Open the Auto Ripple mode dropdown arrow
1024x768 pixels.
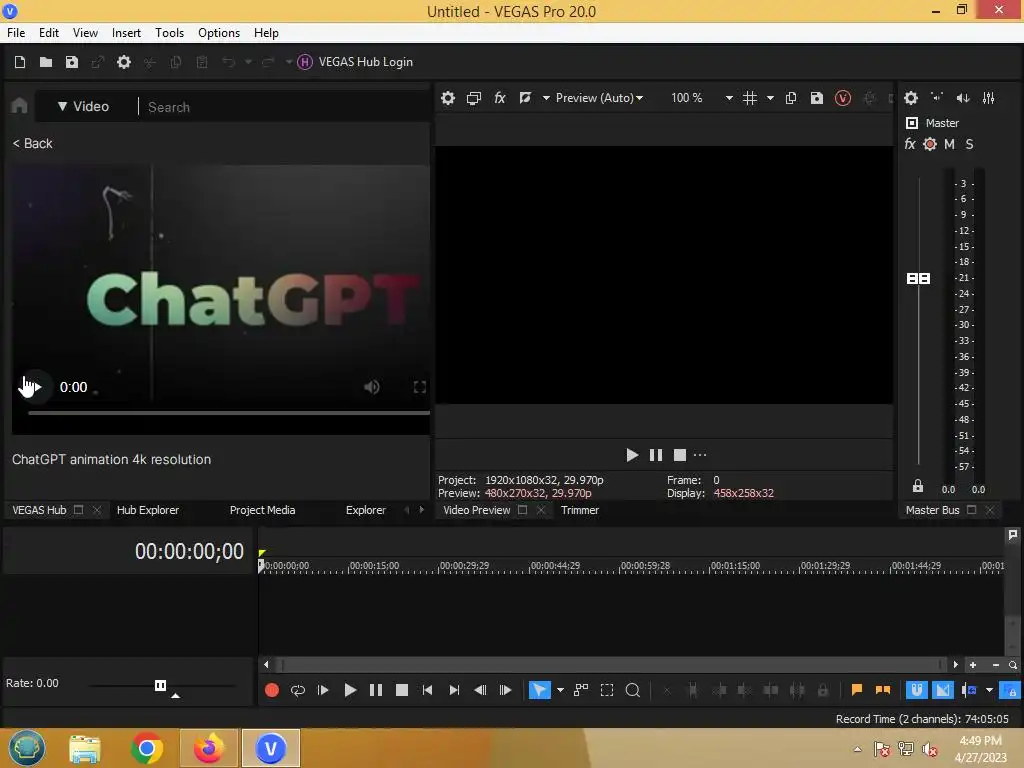tap(989, 690)
